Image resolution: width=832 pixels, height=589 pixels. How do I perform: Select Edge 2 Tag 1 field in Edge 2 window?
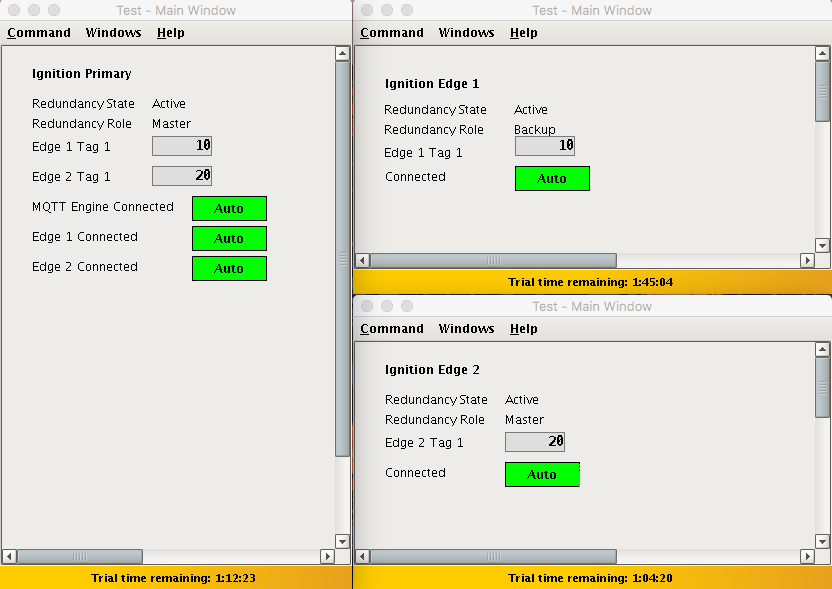tap(535, 442)
